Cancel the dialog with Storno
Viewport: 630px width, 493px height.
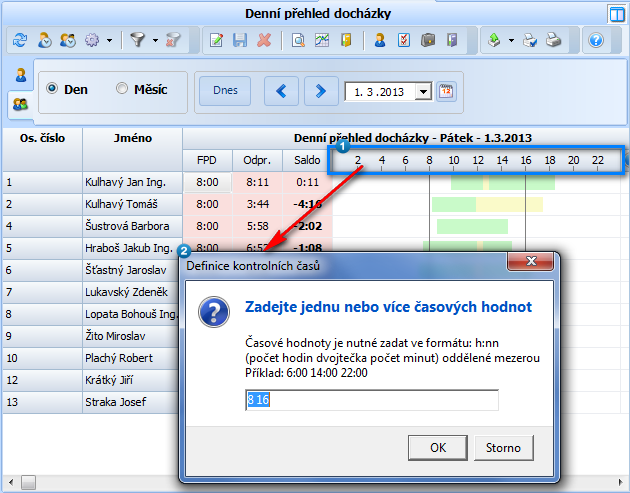(x=503, y=448)
